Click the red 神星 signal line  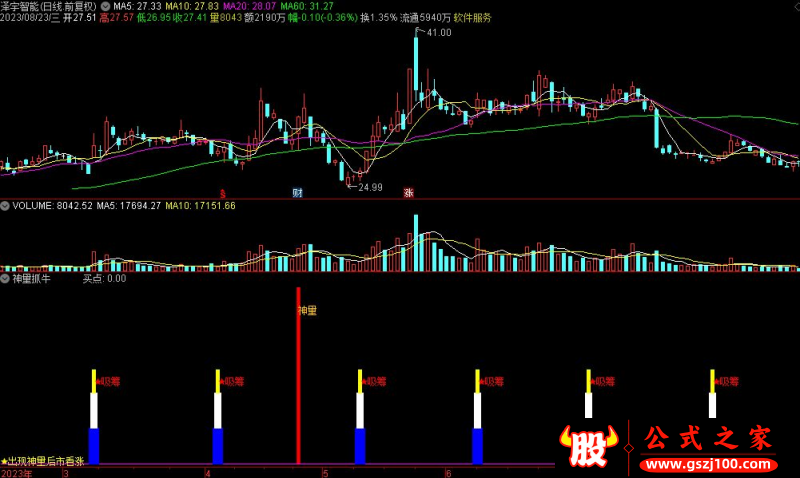point(297,380)
